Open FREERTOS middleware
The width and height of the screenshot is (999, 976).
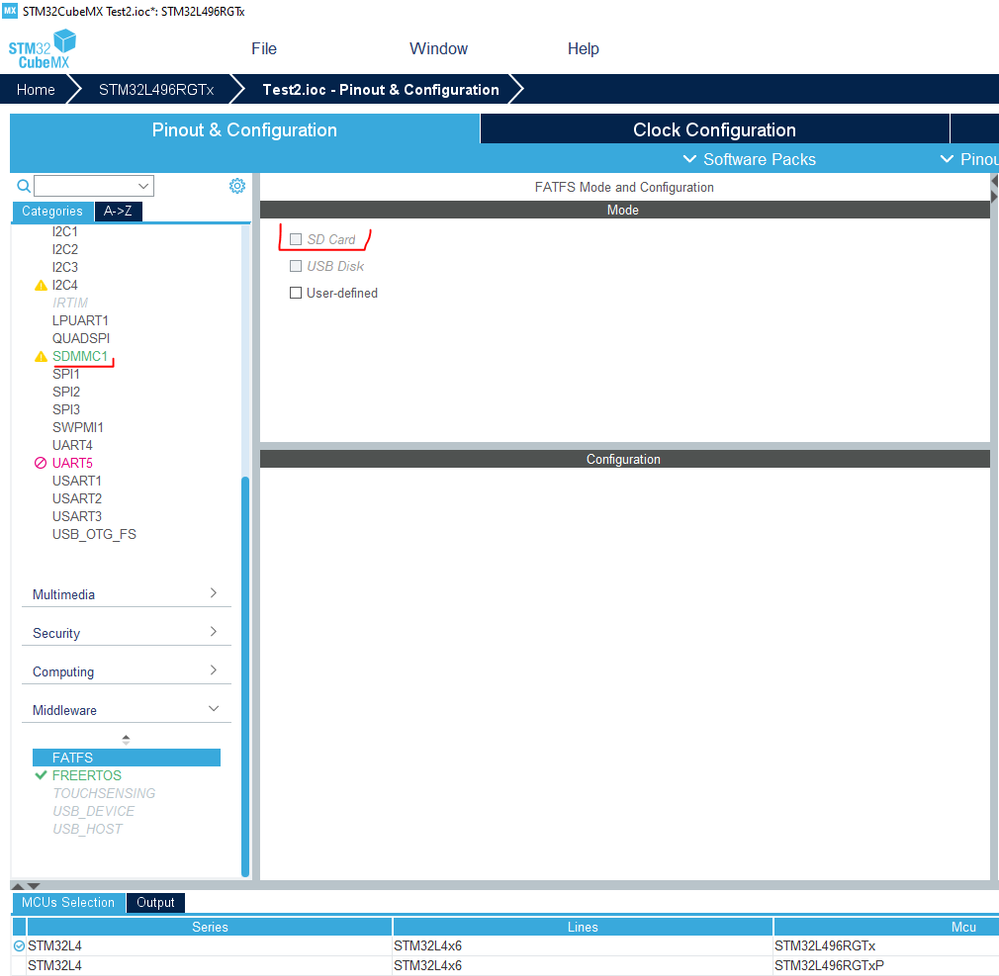(87, 775)
